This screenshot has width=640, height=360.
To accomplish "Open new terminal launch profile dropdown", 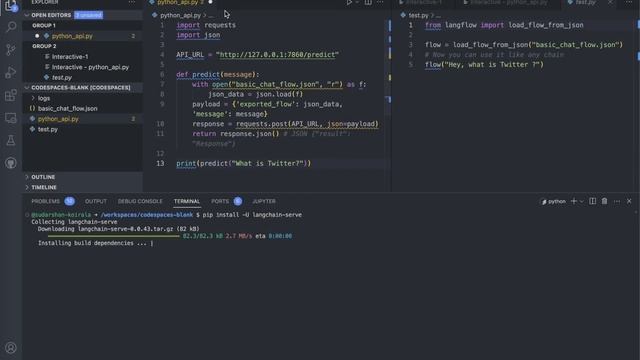I will (x=582, y=201).
